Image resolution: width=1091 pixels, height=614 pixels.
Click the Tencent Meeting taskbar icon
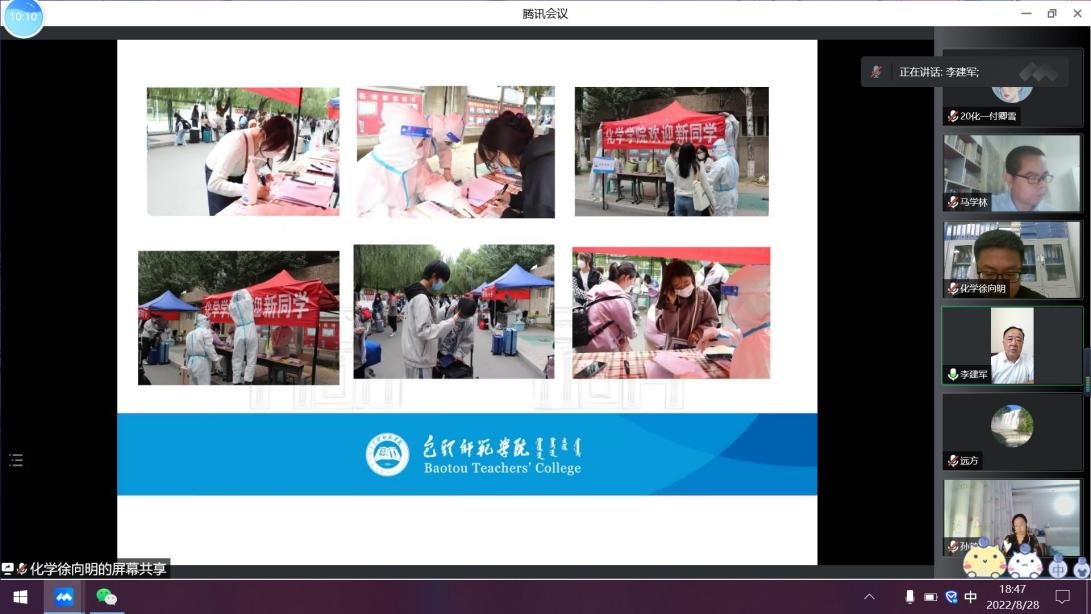64,597
